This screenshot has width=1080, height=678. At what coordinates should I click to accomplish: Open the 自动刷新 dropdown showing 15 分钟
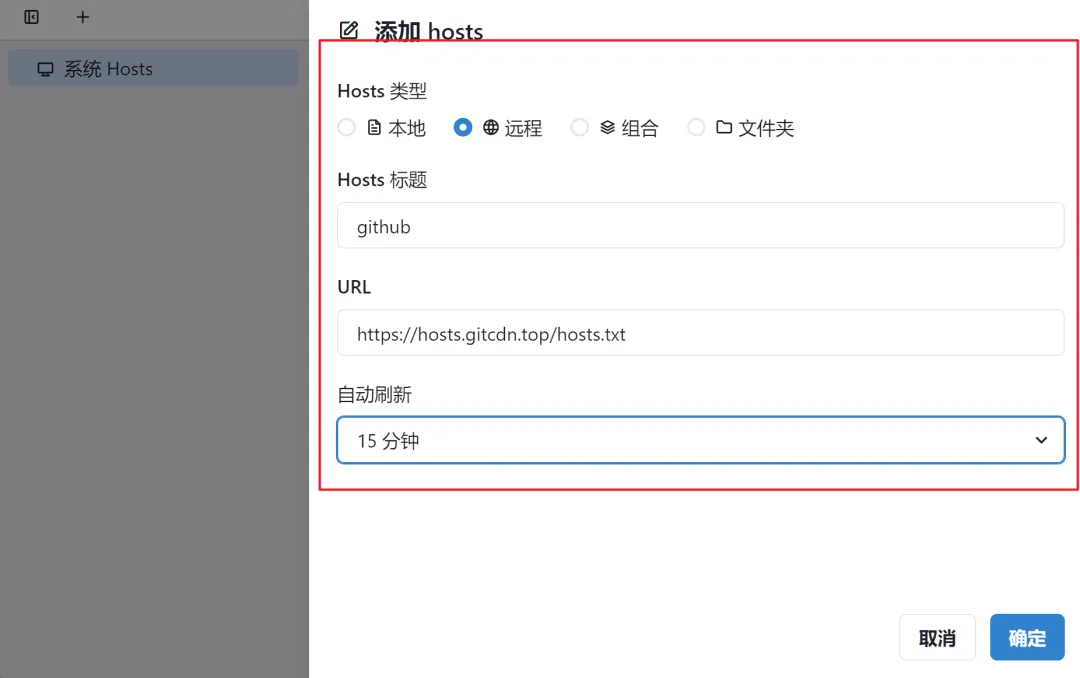tap(700, 440)
